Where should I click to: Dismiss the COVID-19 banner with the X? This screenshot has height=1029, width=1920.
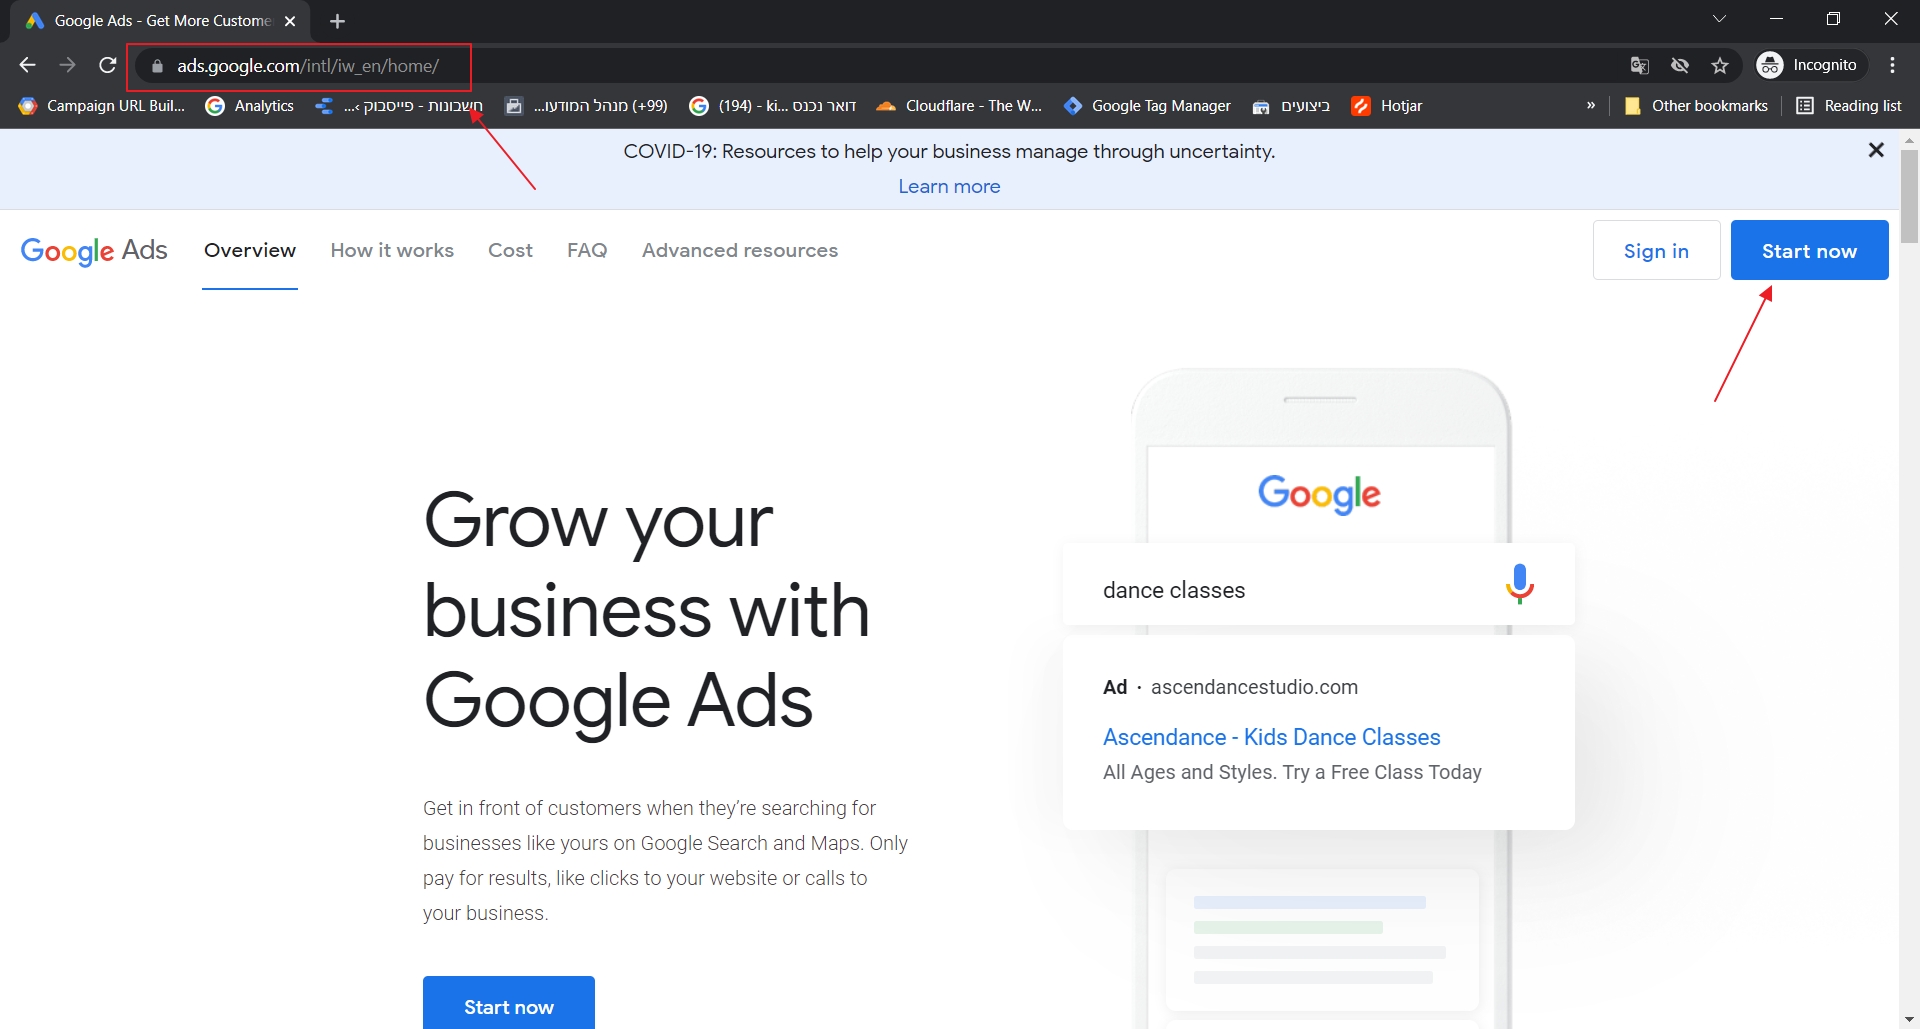1876,150
